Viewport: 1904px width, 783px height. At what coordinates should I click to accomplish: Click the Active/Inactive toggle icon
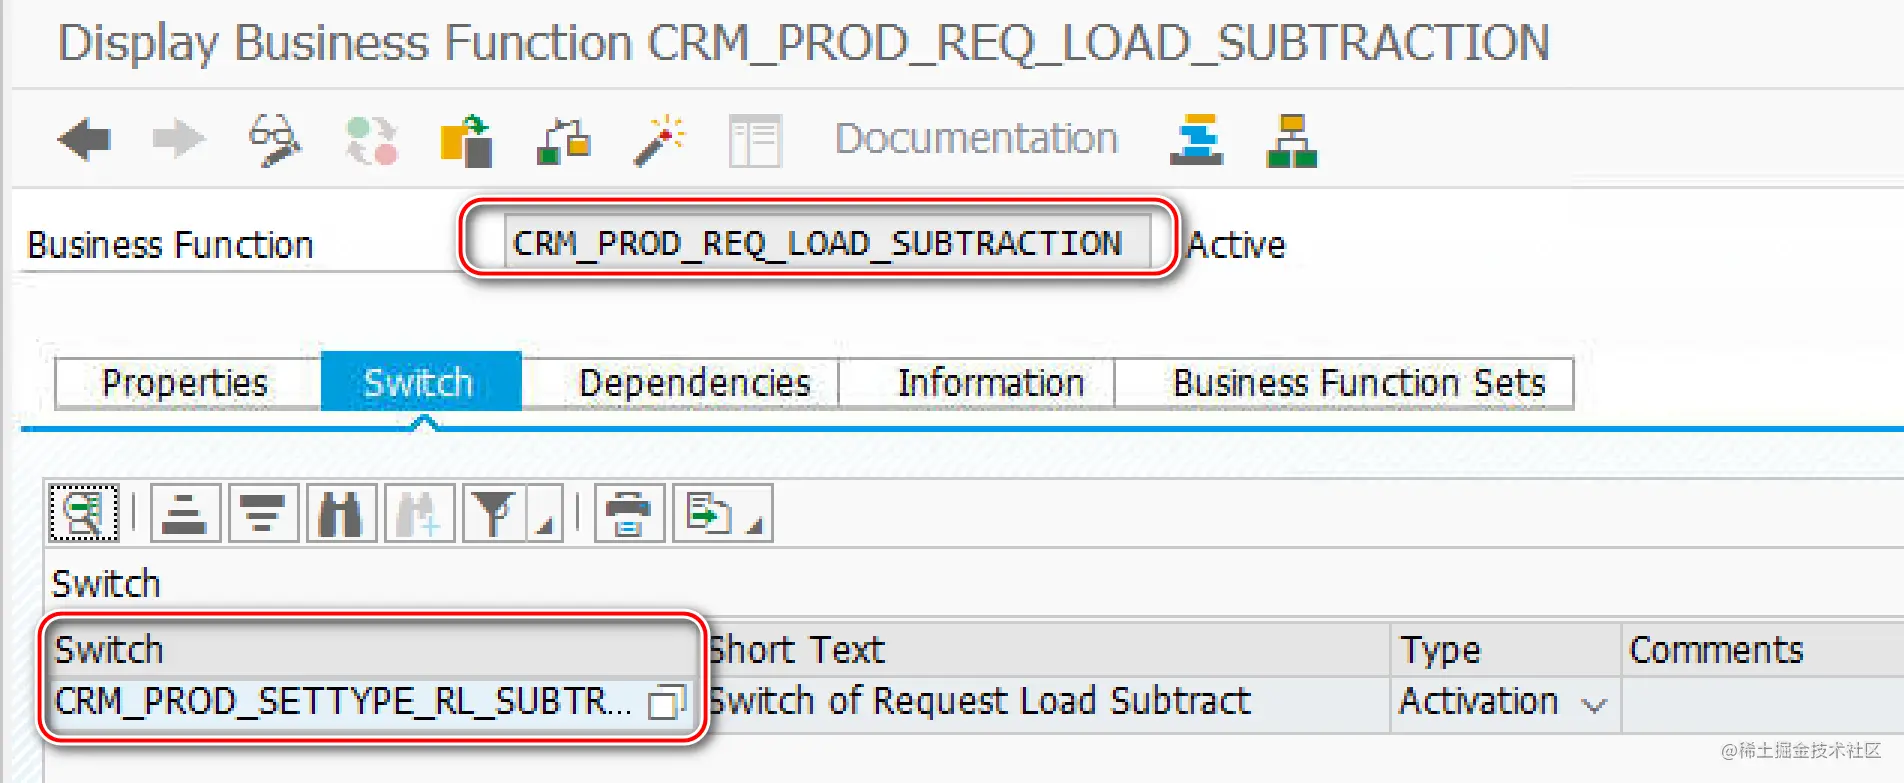point(371,140)
